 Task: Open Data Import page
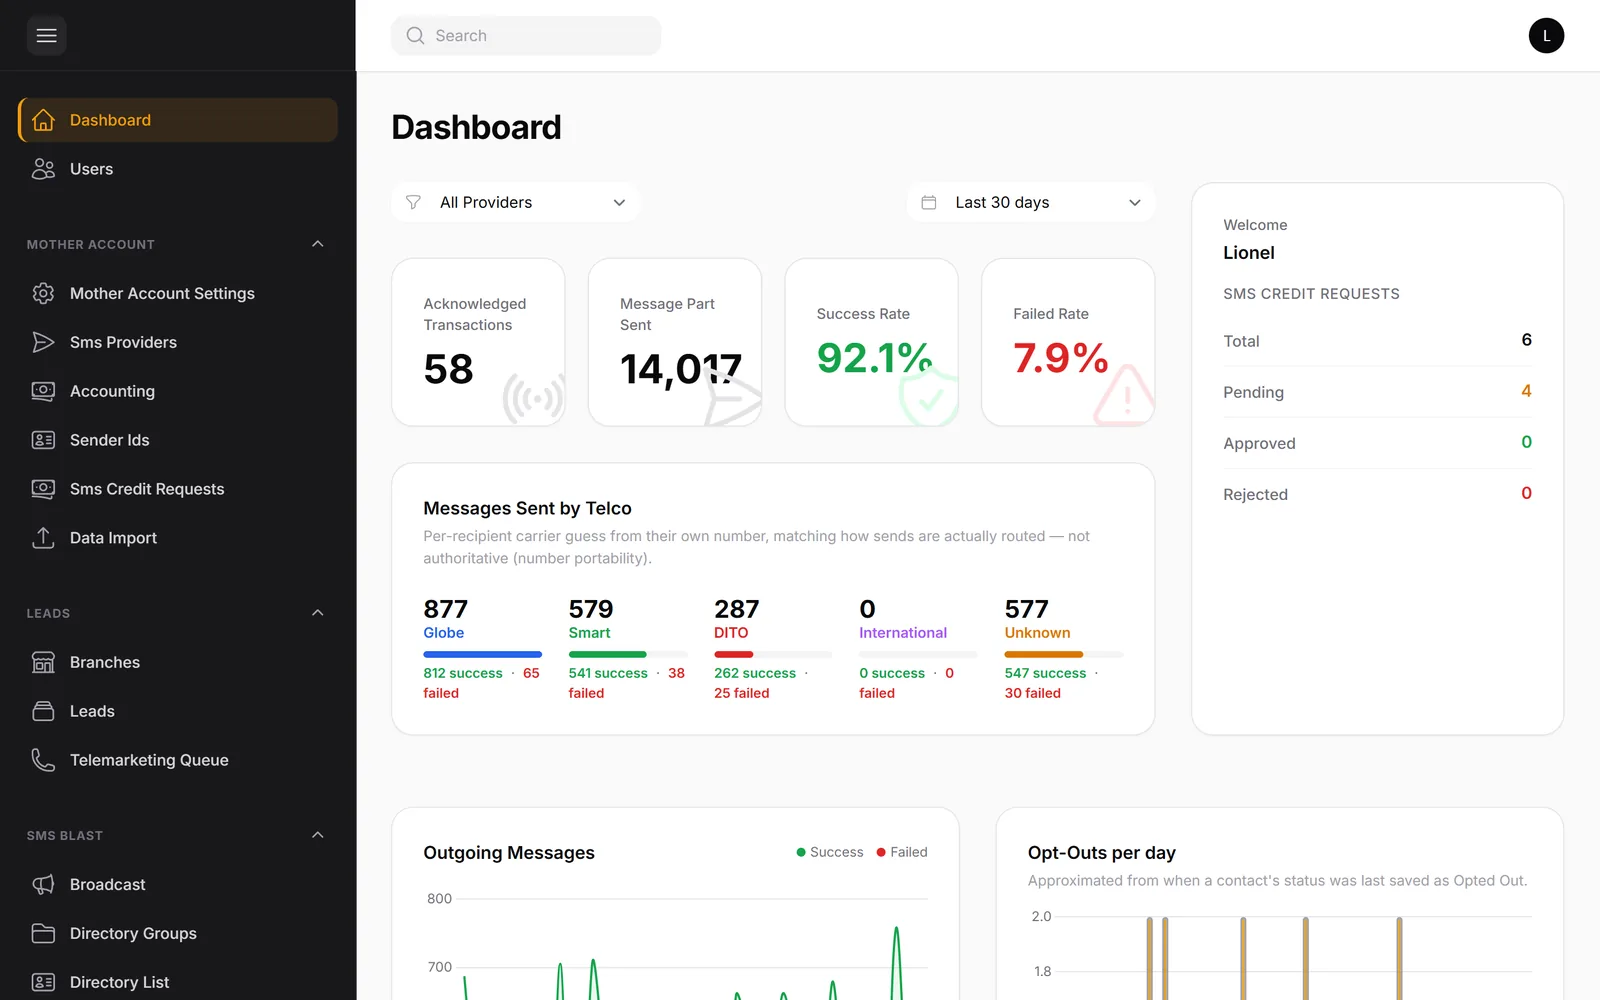(178, 538)
